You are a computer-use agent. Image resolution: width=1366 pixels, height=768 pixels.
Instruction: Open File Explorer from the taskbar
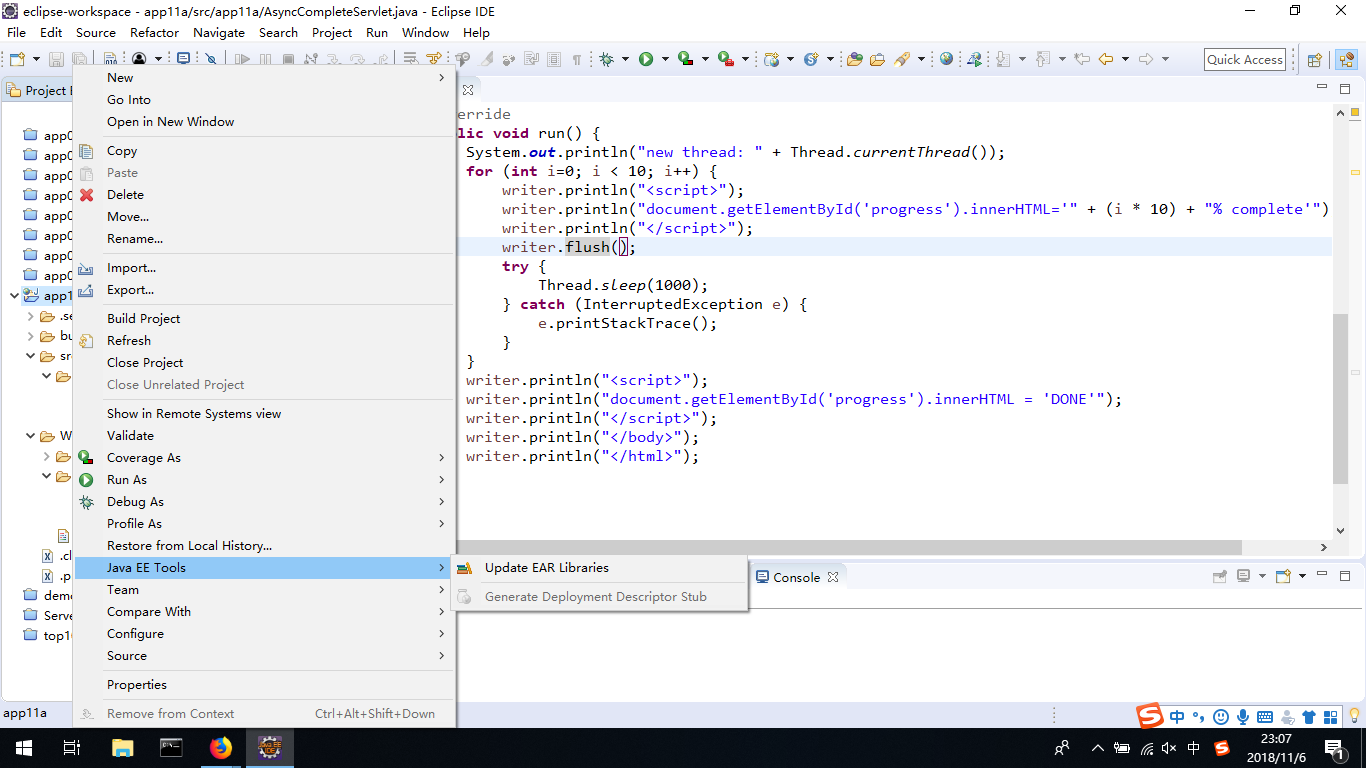(122, 747)
